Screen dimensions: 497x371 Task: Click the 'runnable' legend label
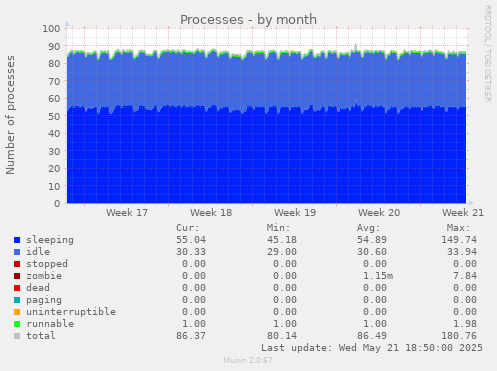pyautogui.click(x=50, y=324)
